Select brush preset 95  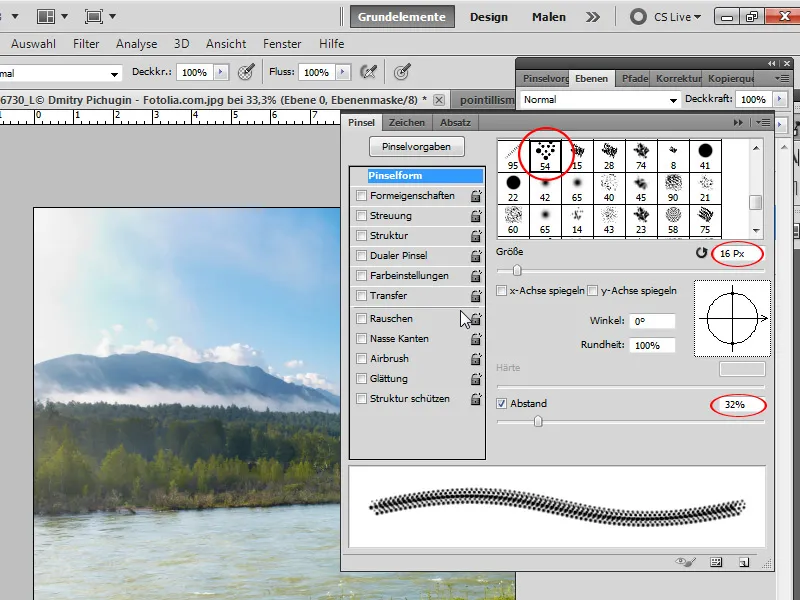(x=513, y=156)
